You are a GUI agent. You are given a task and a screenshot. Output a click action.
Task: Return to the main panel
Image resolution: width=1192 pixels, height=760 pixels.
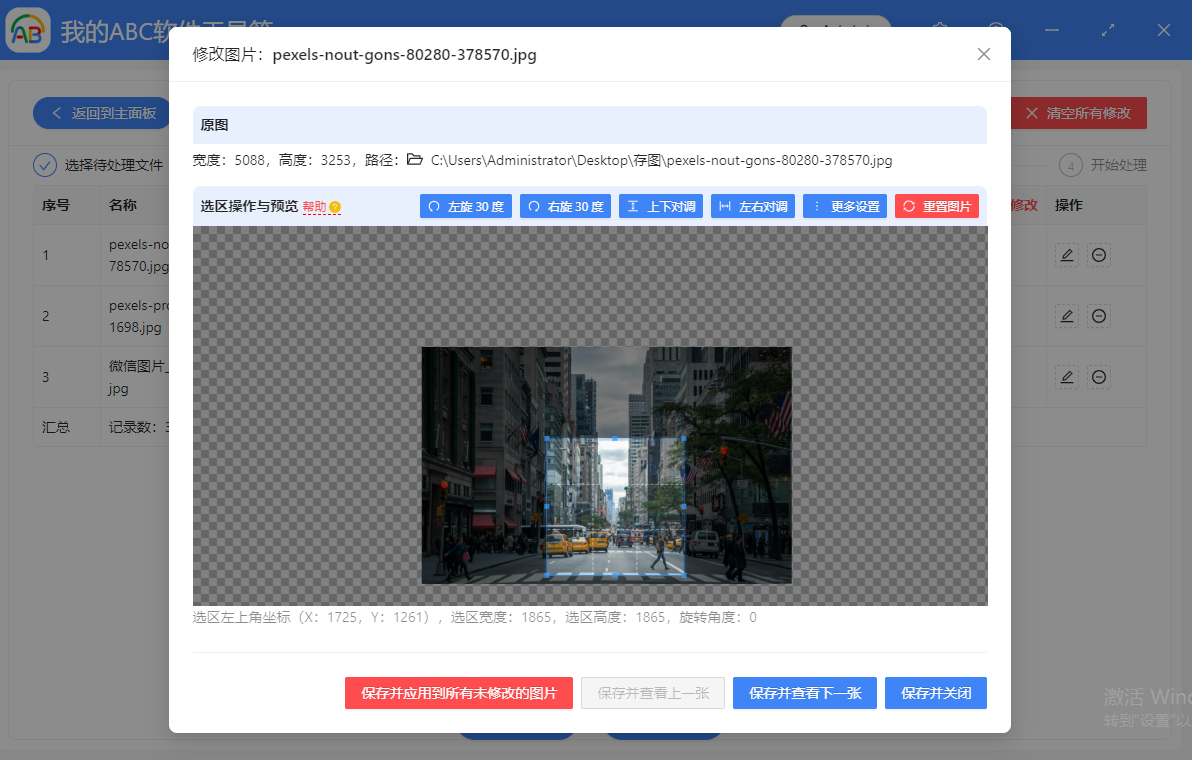(x=101, y=113)
